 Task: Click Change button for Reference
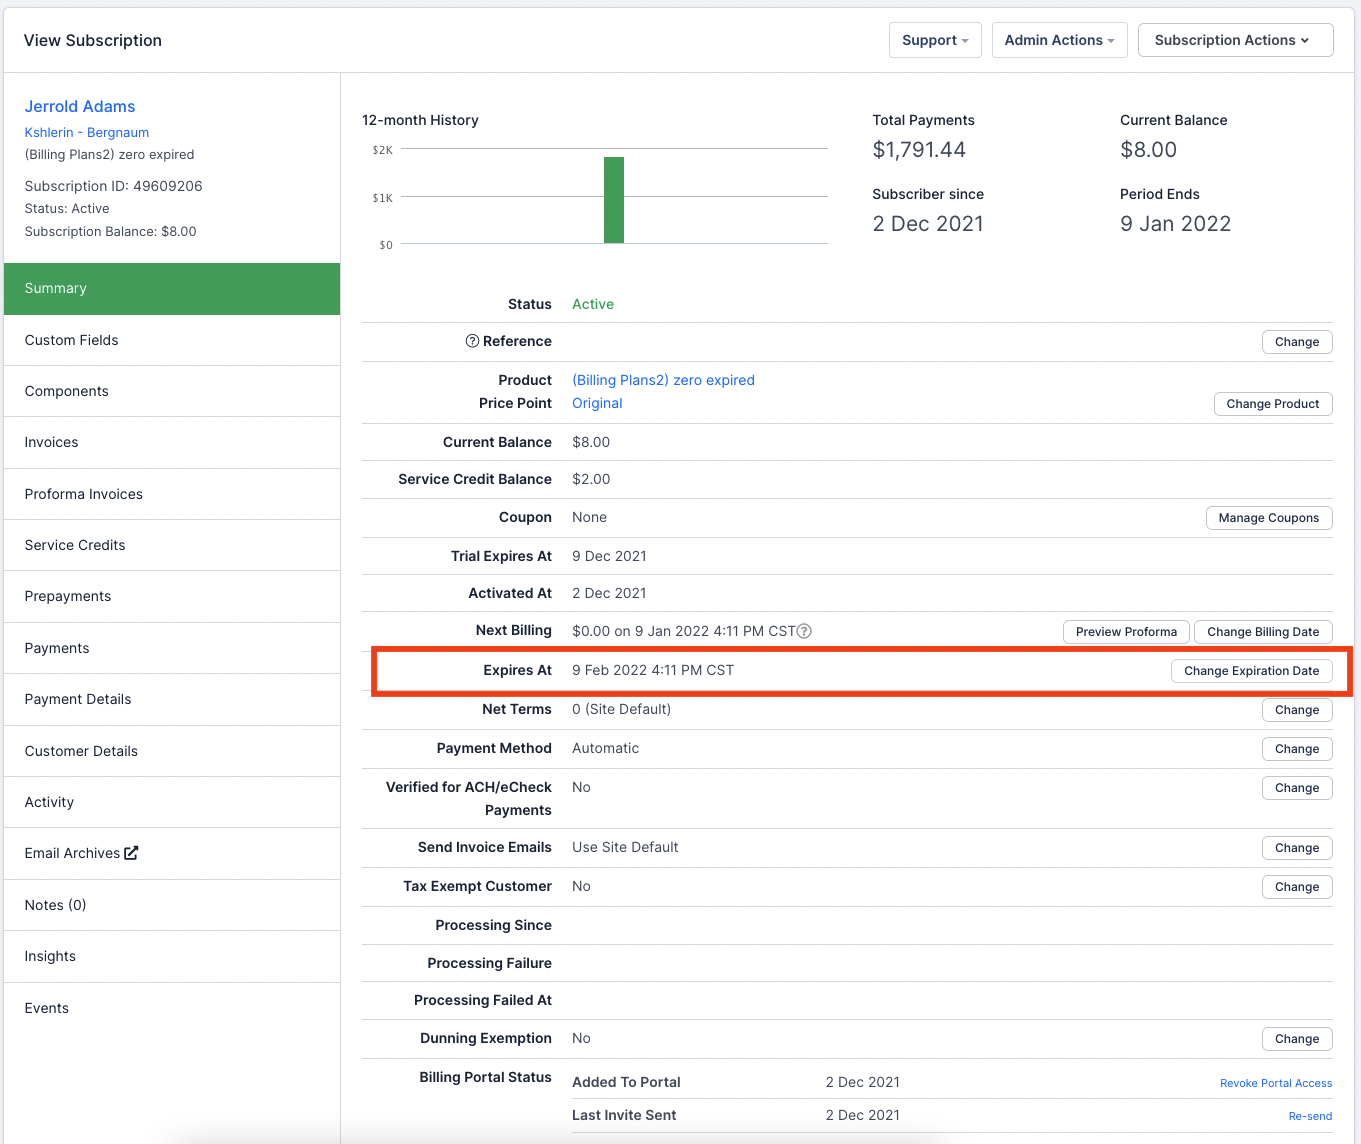point(1297,342)
